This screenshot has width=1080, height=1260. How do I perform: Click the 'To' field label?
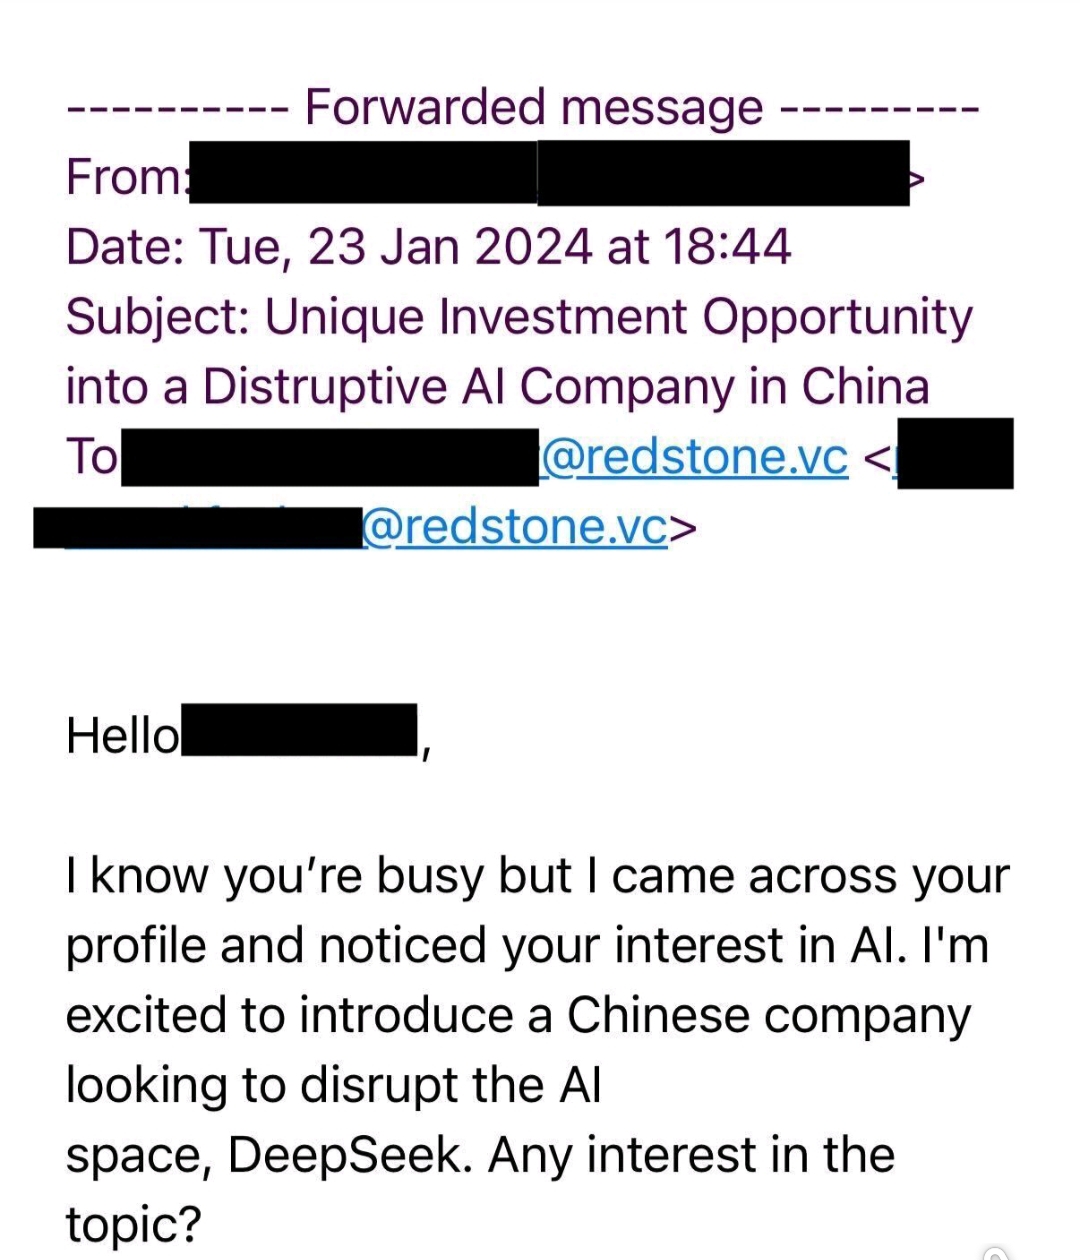coord(91,457)
